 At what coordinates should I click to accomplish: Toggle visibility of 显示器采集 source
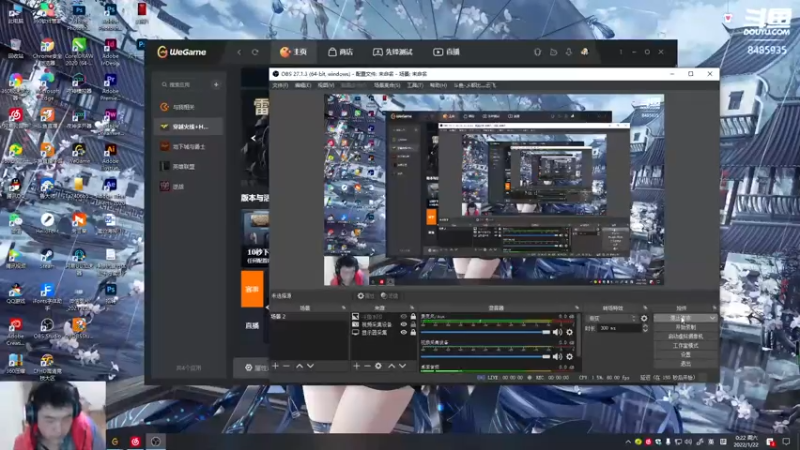click(x=404, y=332)
